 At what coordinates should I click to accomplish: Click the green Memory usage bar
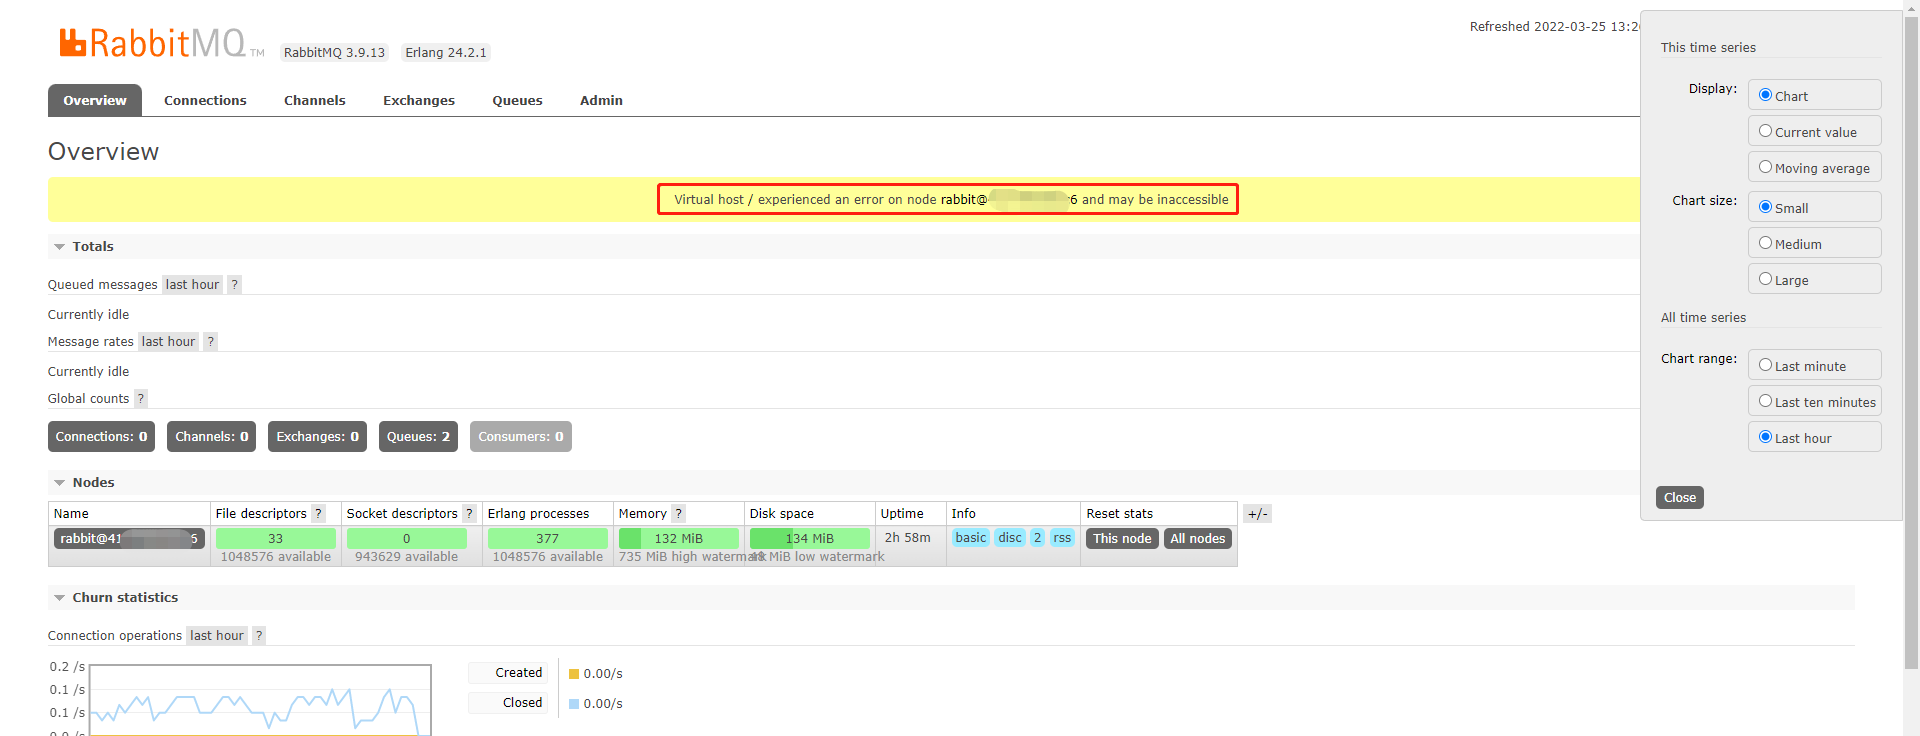(679, 539)
